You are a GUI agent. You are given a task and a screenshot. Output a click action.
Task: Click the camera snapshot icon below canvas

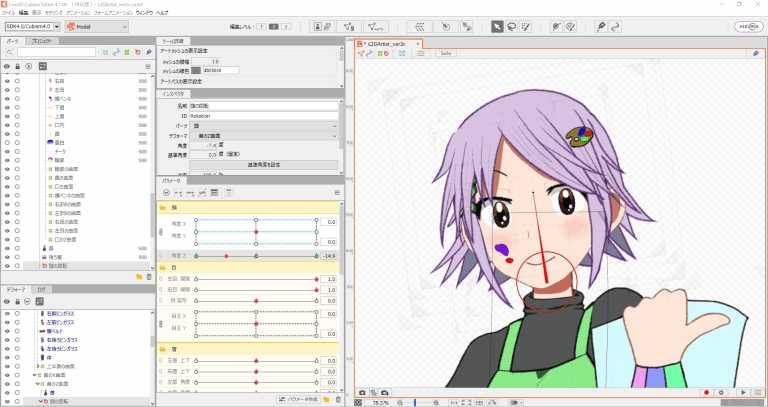pyautogui.click(x=362, y=392)
